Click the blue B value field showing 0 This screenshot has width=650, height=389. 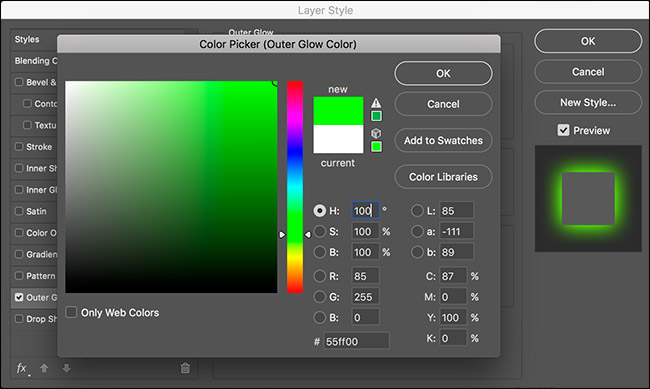[365, 318]
